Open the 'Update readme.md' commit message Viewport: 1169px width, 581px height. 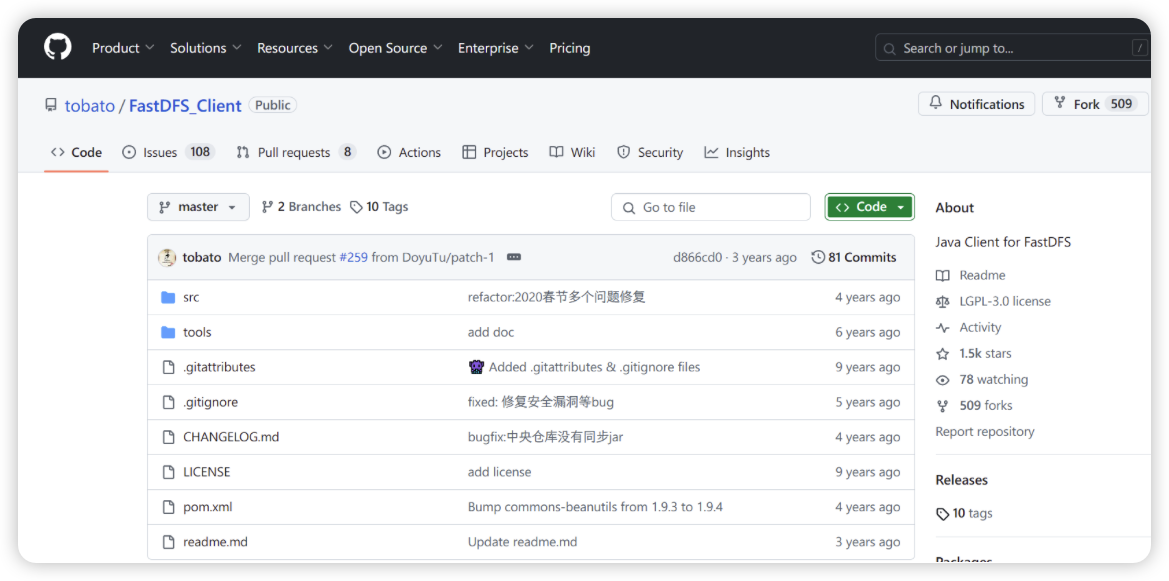point(523,542)
